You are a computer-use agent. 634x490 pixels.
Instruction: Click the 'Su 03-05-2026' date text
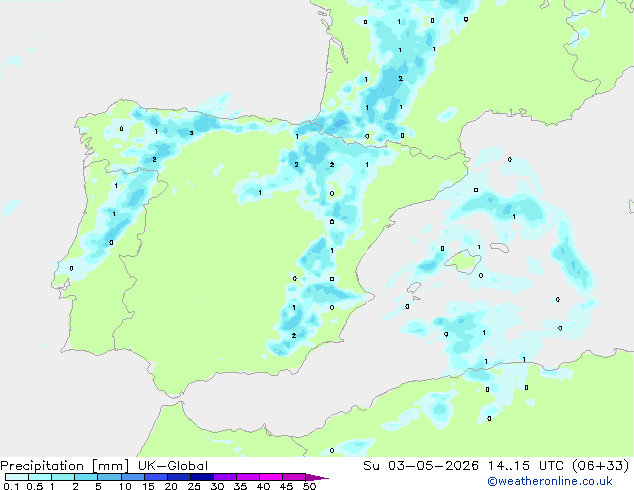421,466
